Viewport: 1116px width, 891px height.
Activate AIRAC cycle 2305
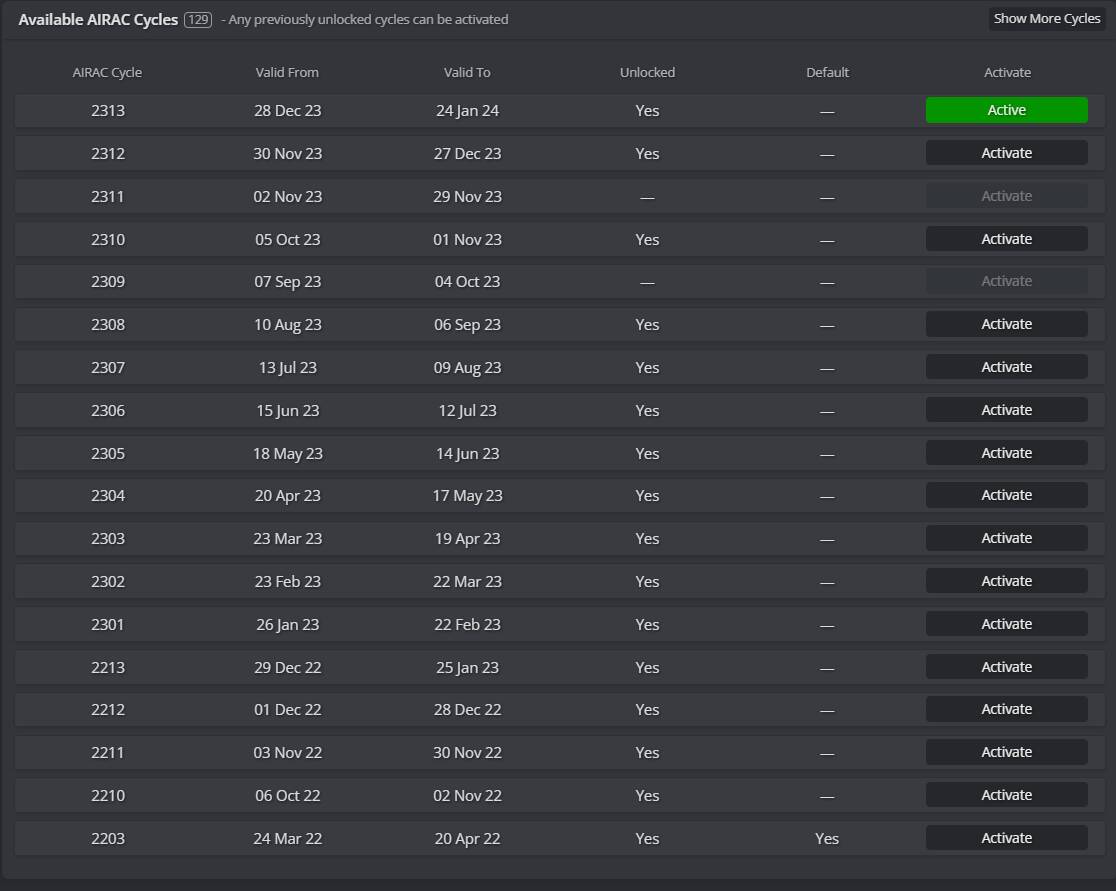coord(1006,453)
